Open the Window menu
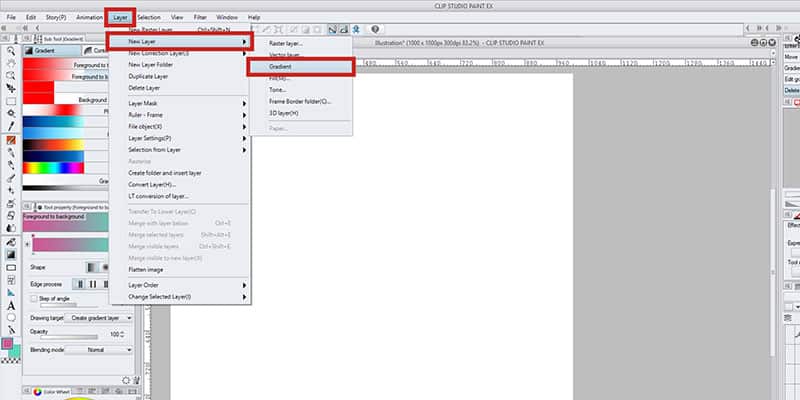Image resolution: width=800 pixels, height=400 pixels. point(227,17)
